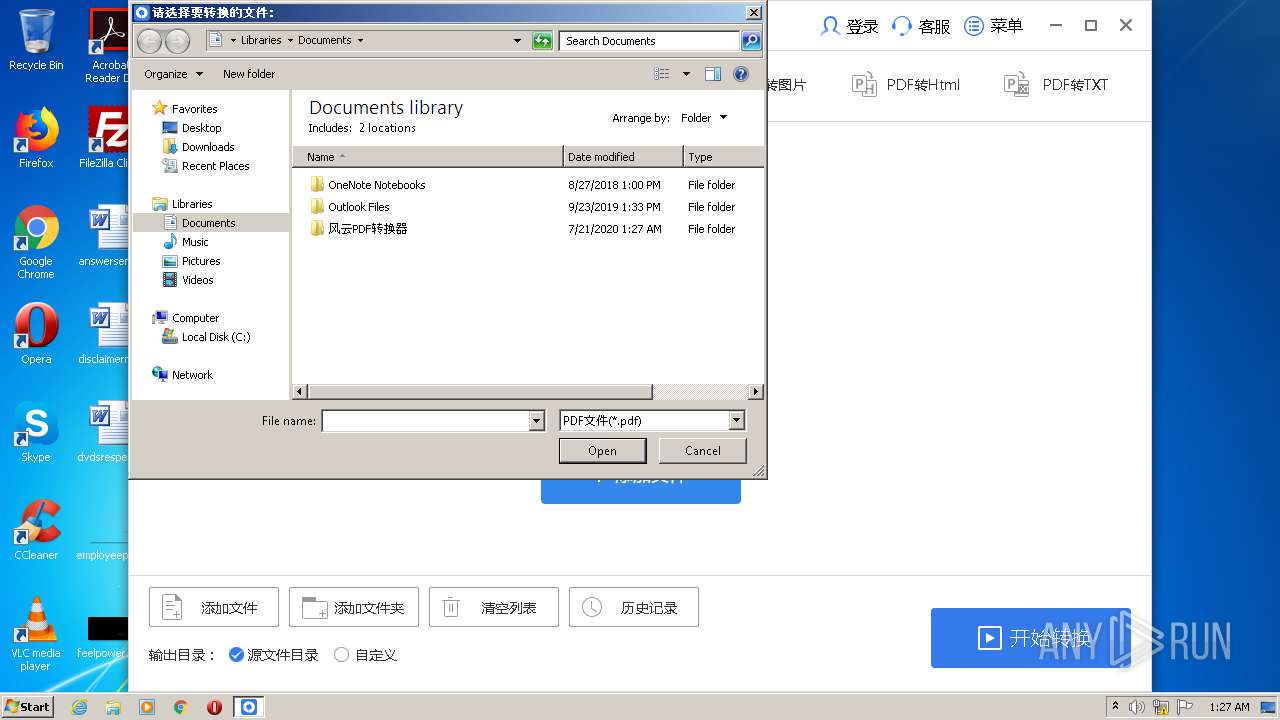This screenshot has height=720, width=1280.
Task: Click the back navigation arrow in dialog
Action: 149,41
